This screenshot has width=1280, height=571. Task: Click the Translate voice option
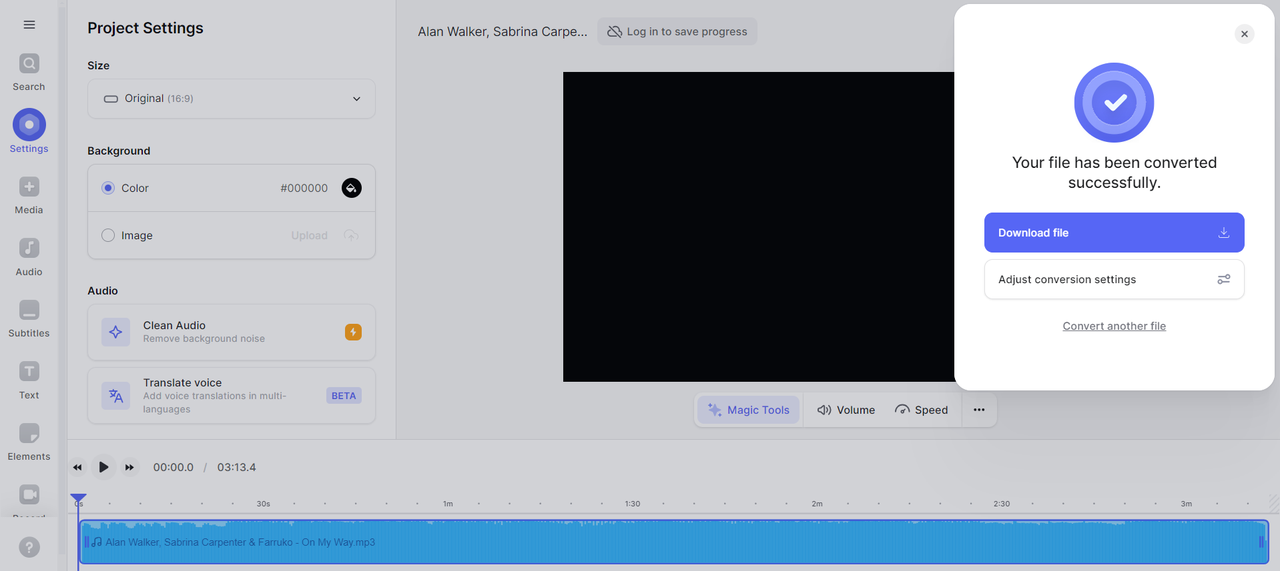(231, 396)
